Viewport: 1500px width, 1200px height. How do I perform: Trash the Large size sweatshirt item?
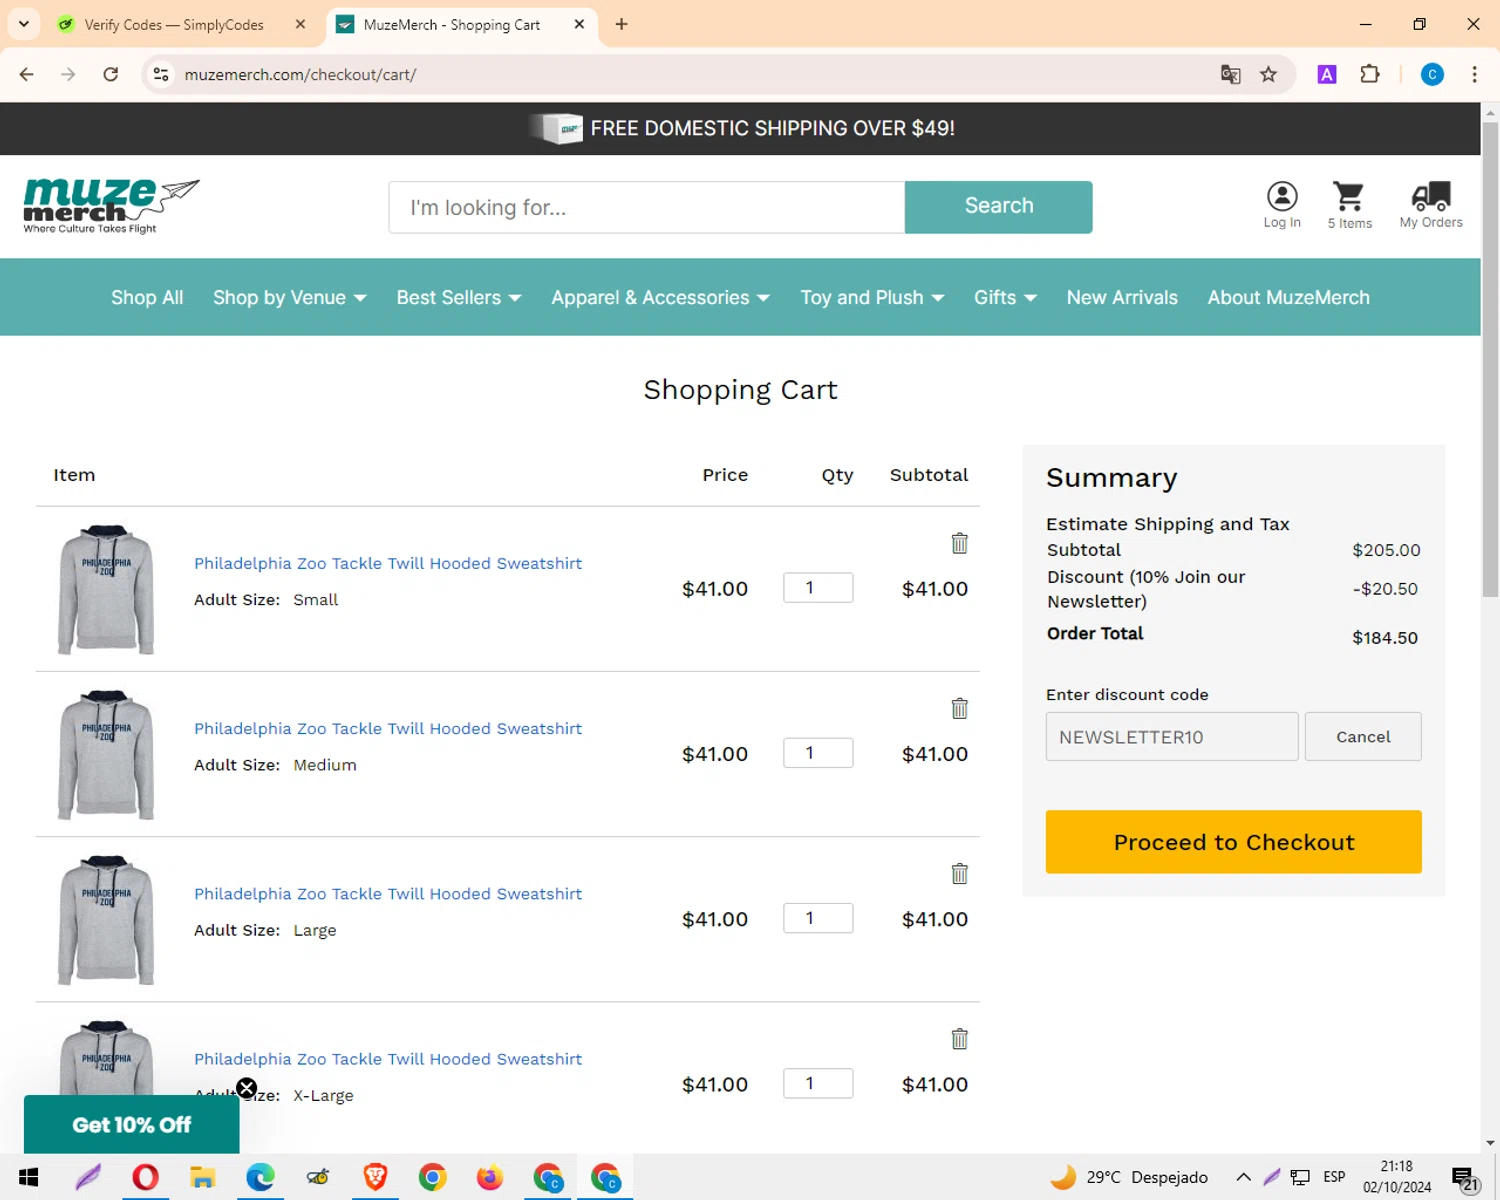pyautogui.click(x=959, y=873)
